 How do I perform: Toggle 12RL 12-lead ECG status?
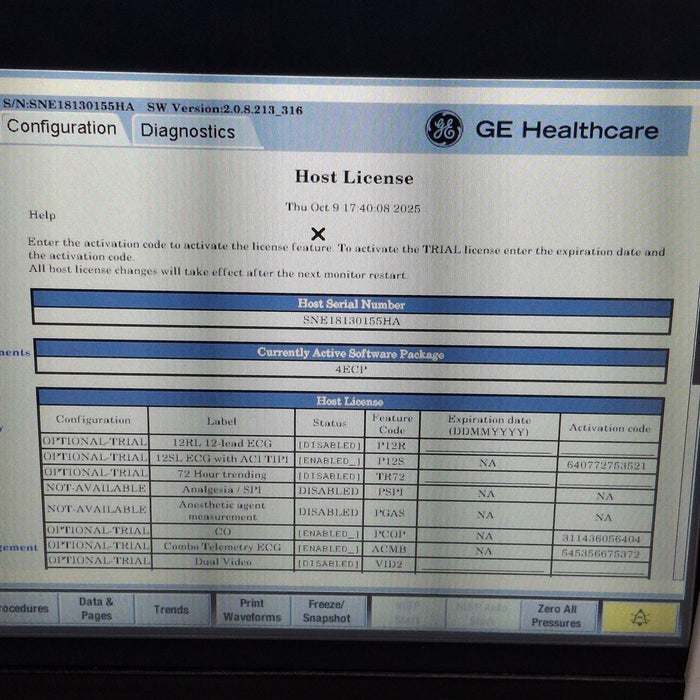pos(329,445)
